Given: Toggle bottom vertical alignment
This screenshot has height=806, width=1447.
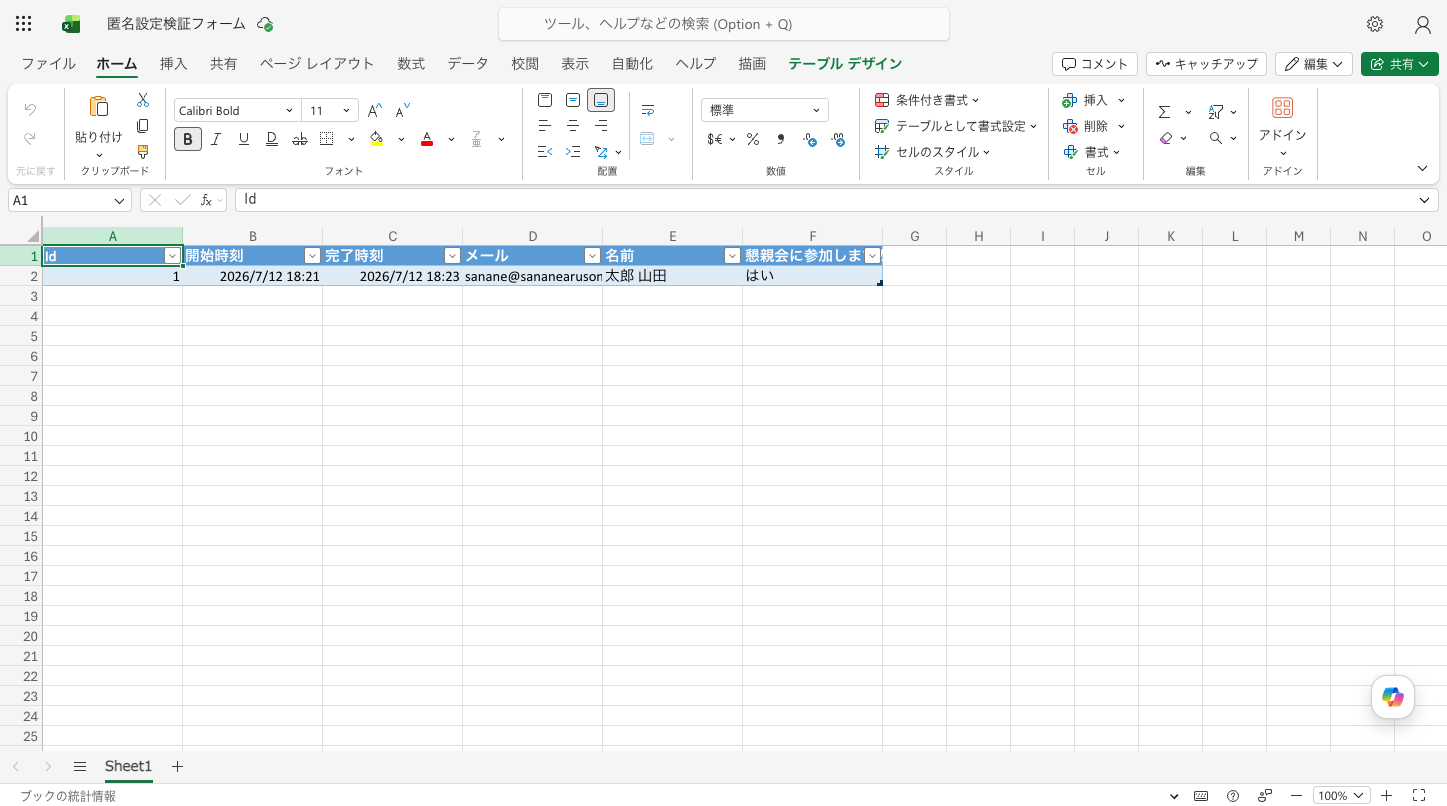Looking at the screenshot, I should [601, 100].
